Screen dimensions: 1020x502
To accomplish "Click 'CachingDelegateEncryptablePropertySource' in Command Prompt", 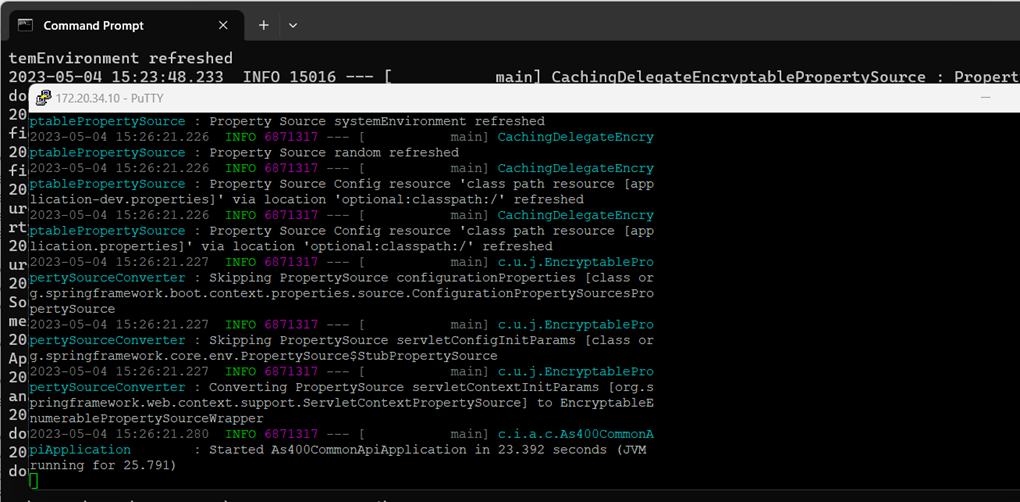I will tap(738, 77).
